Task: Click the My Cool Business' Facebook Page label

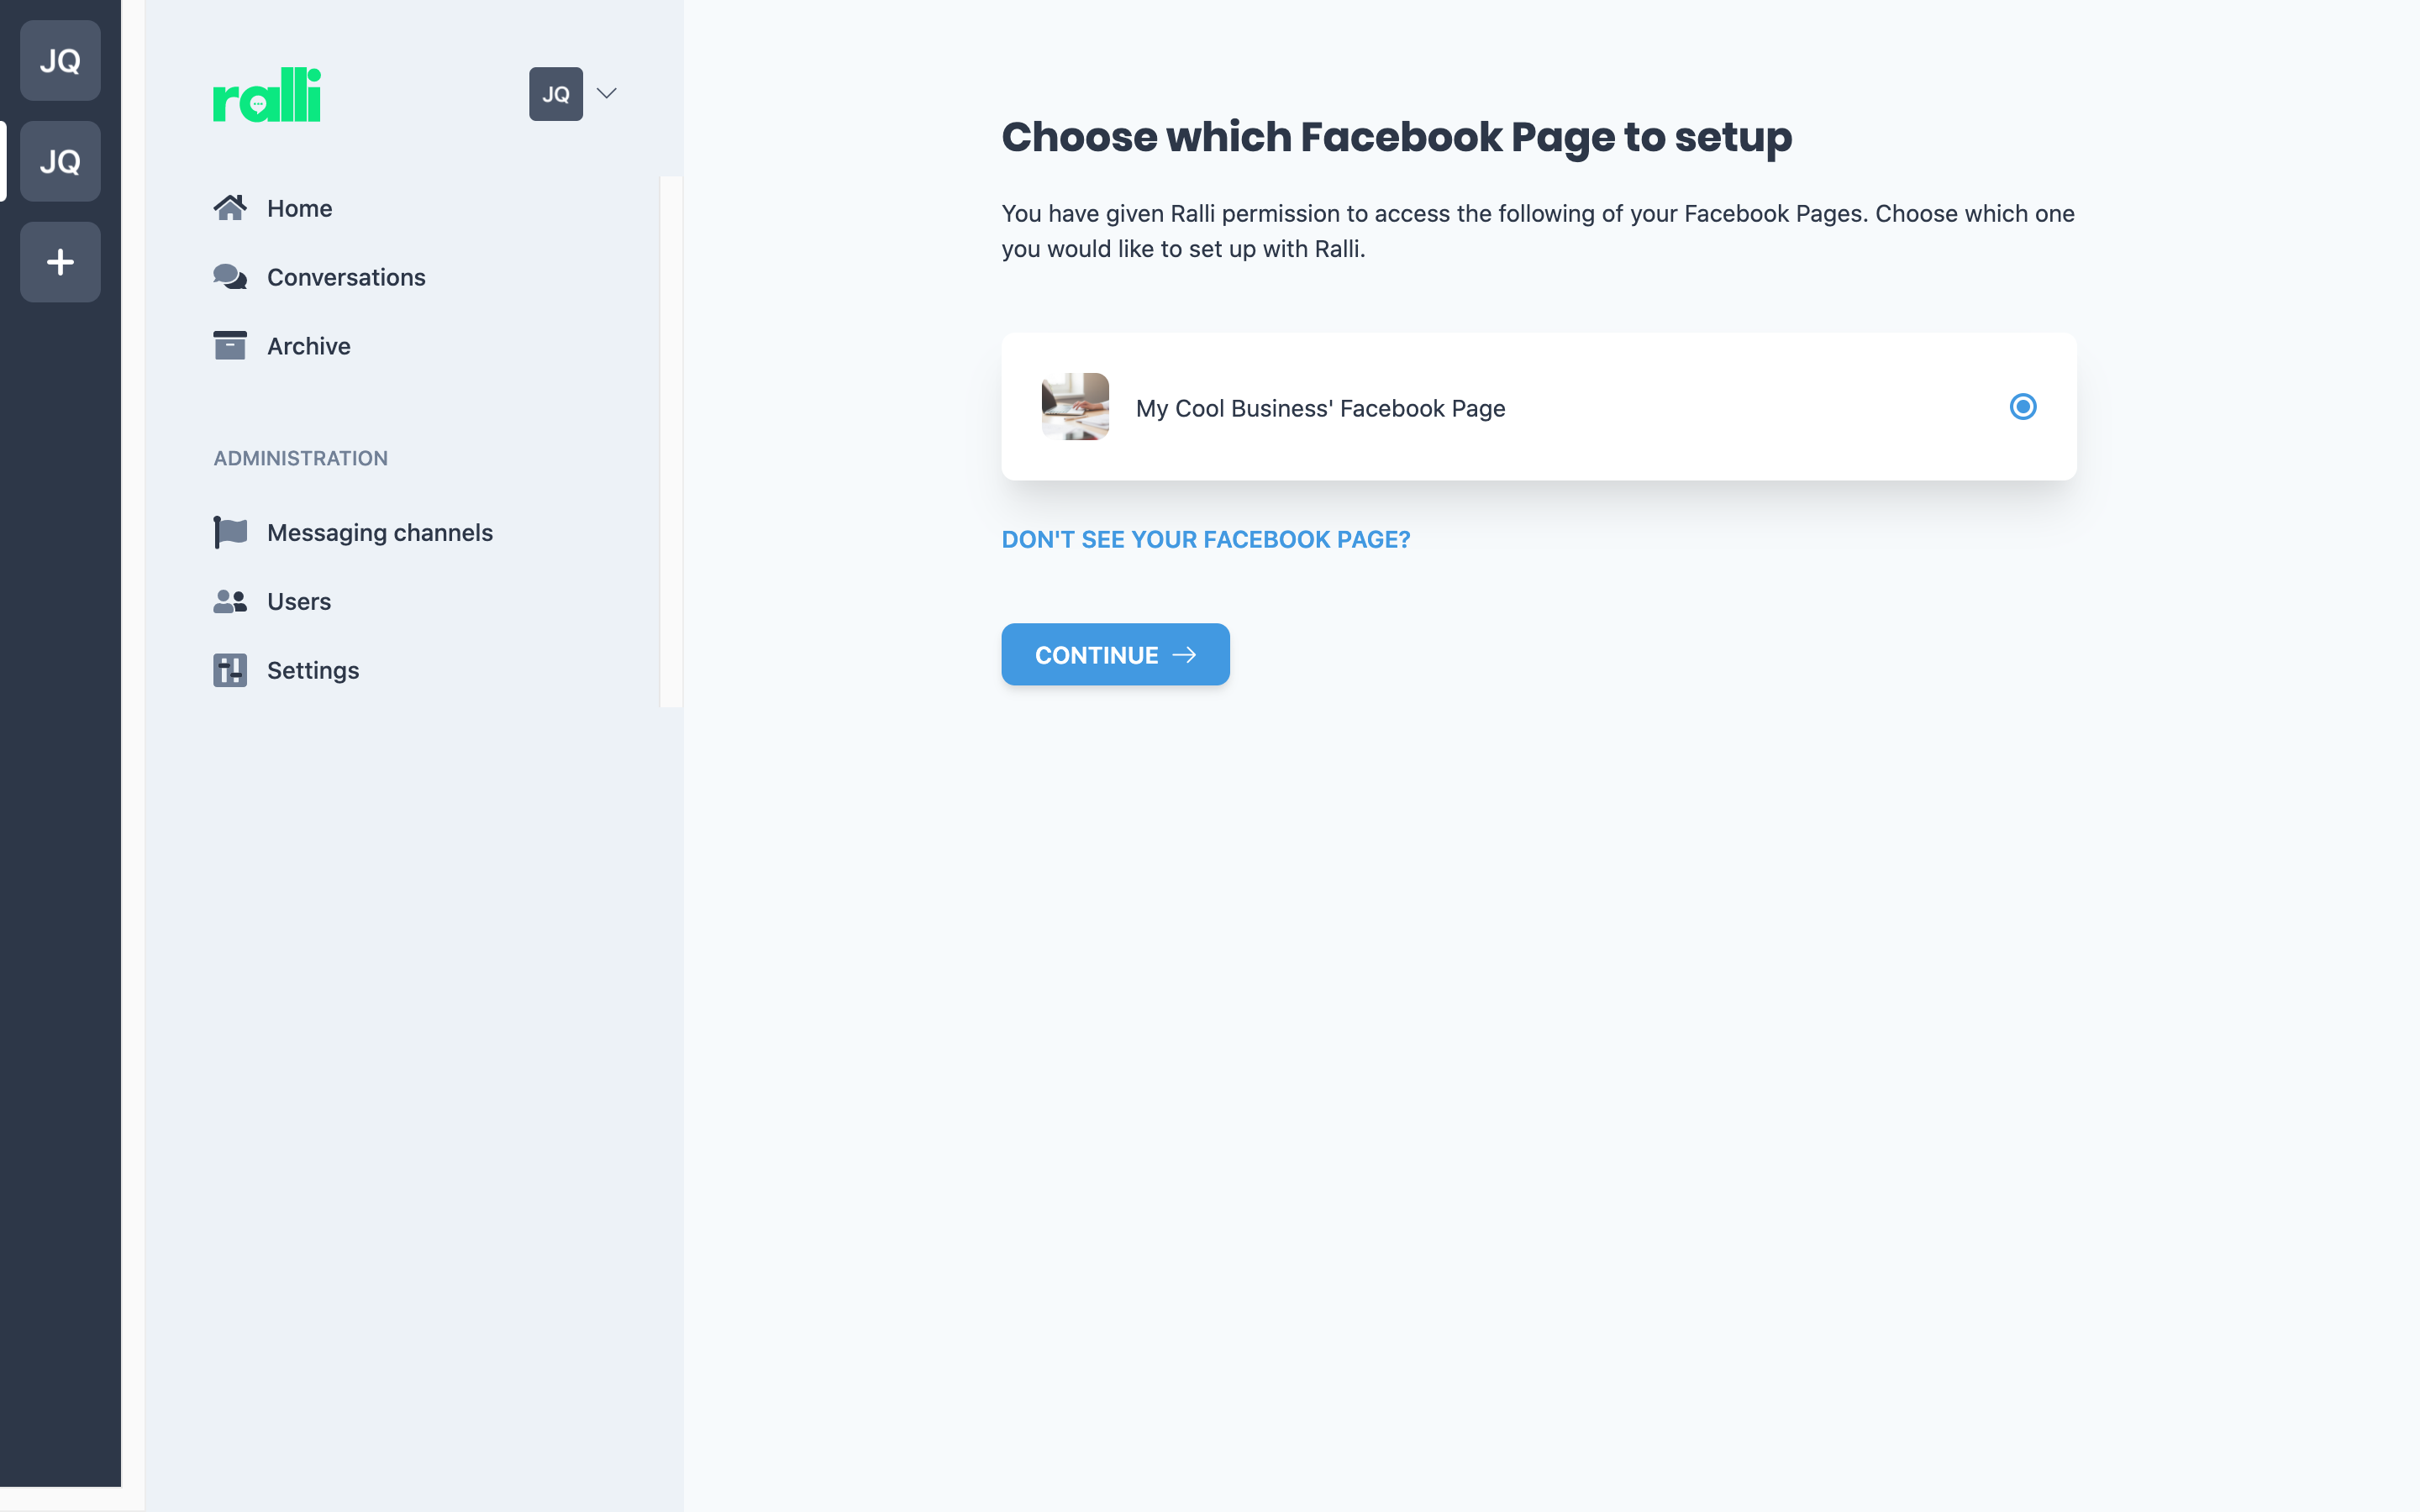Action: click(1320, 408)
